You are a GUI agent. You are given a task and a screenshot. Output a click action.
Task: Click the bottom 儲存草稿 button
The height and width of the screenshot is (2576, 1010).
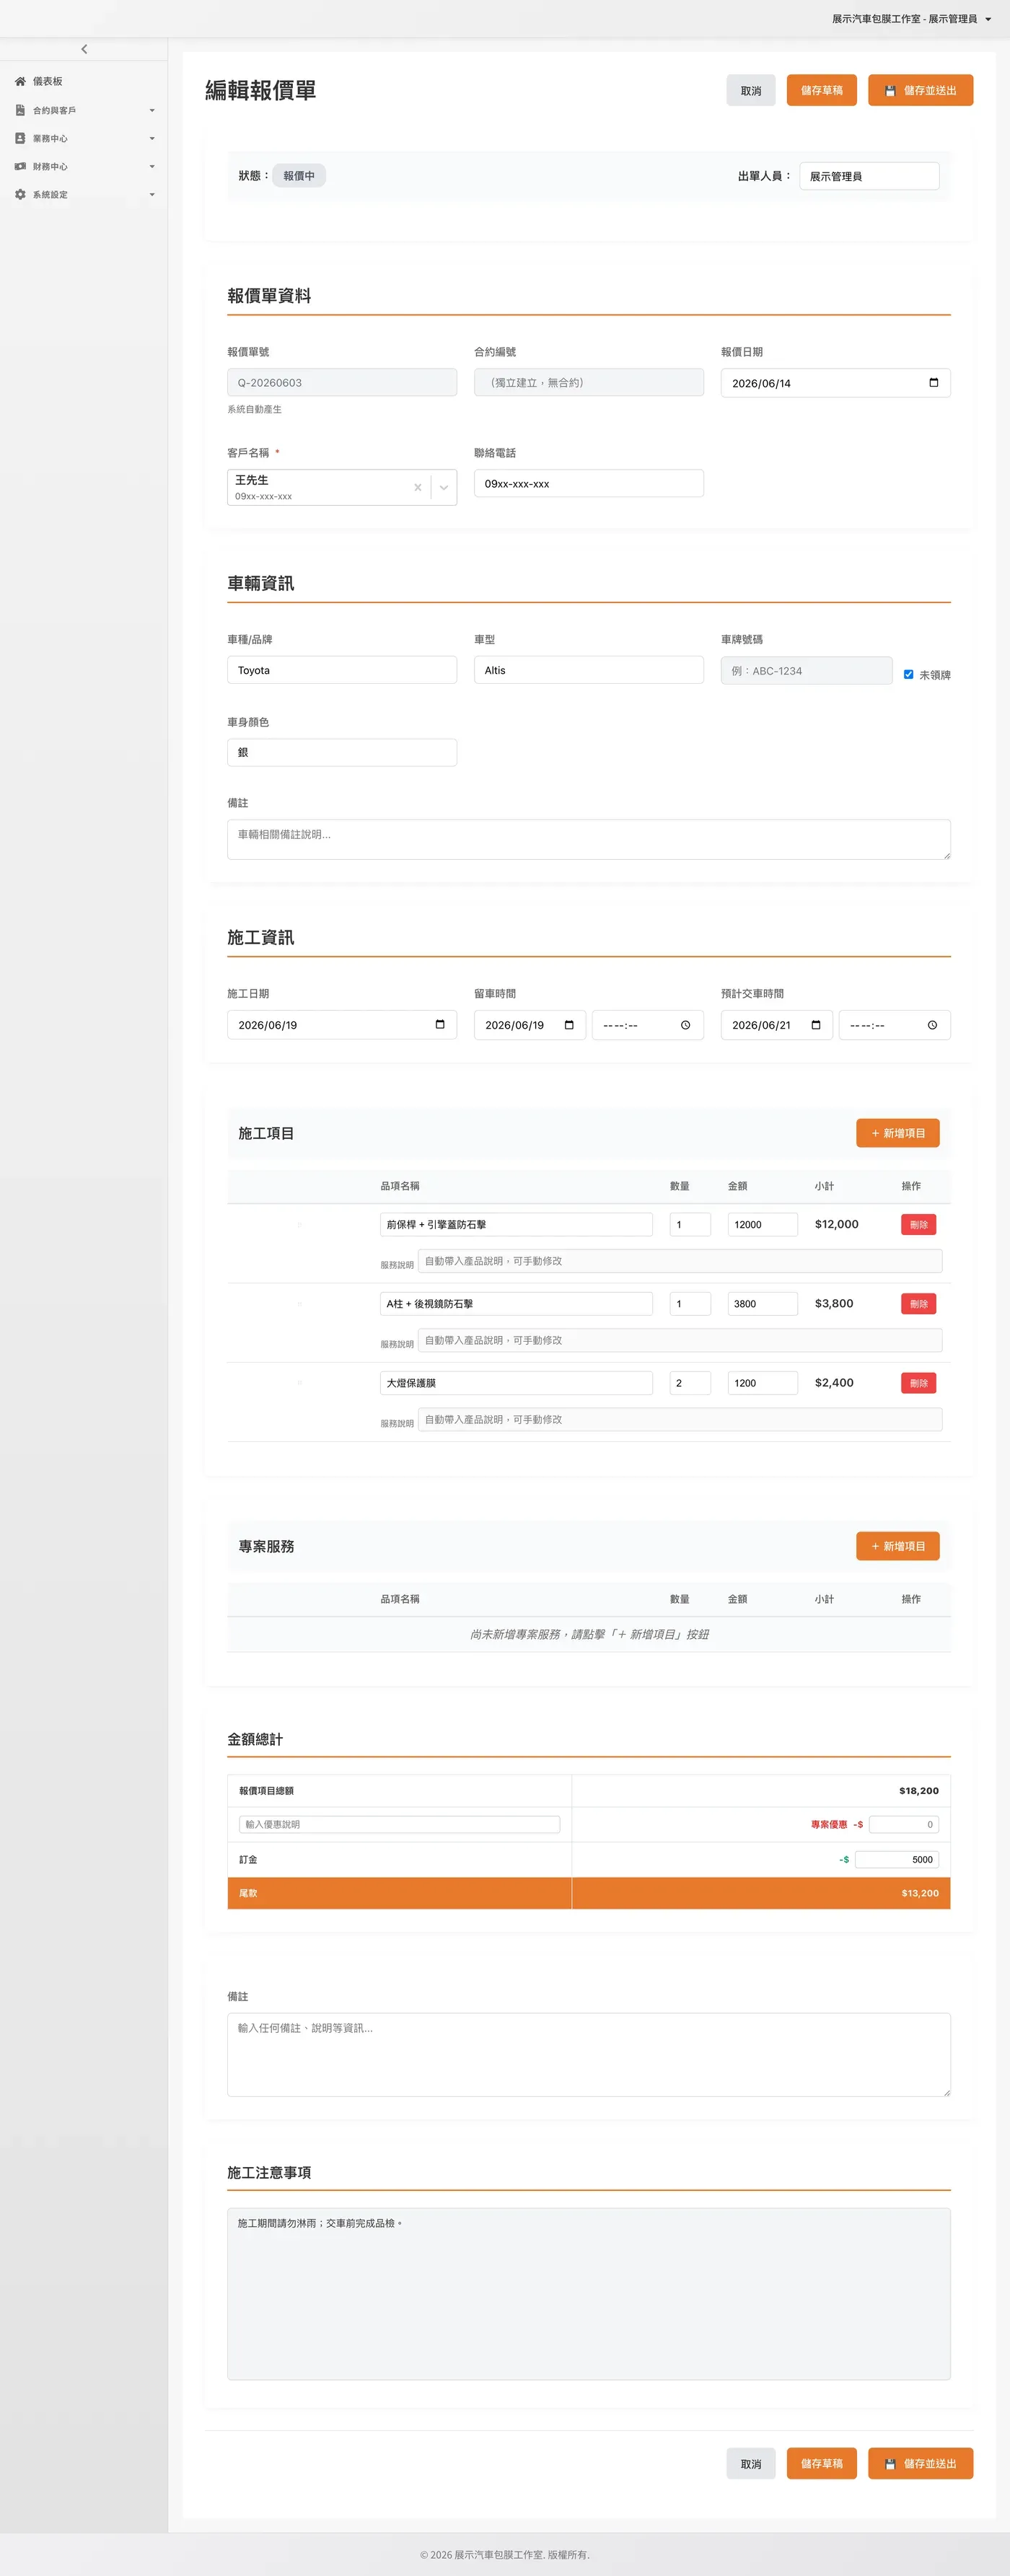click(x=821, y=2463)
